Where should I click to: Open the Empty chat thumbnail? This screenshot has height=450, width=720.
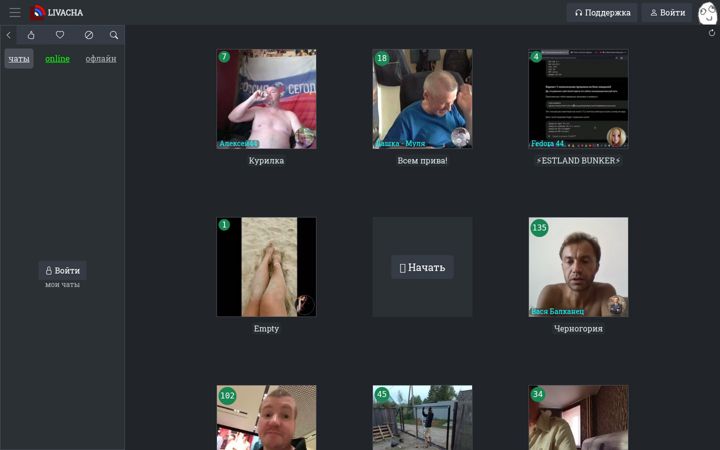click(x=266, y=267)
